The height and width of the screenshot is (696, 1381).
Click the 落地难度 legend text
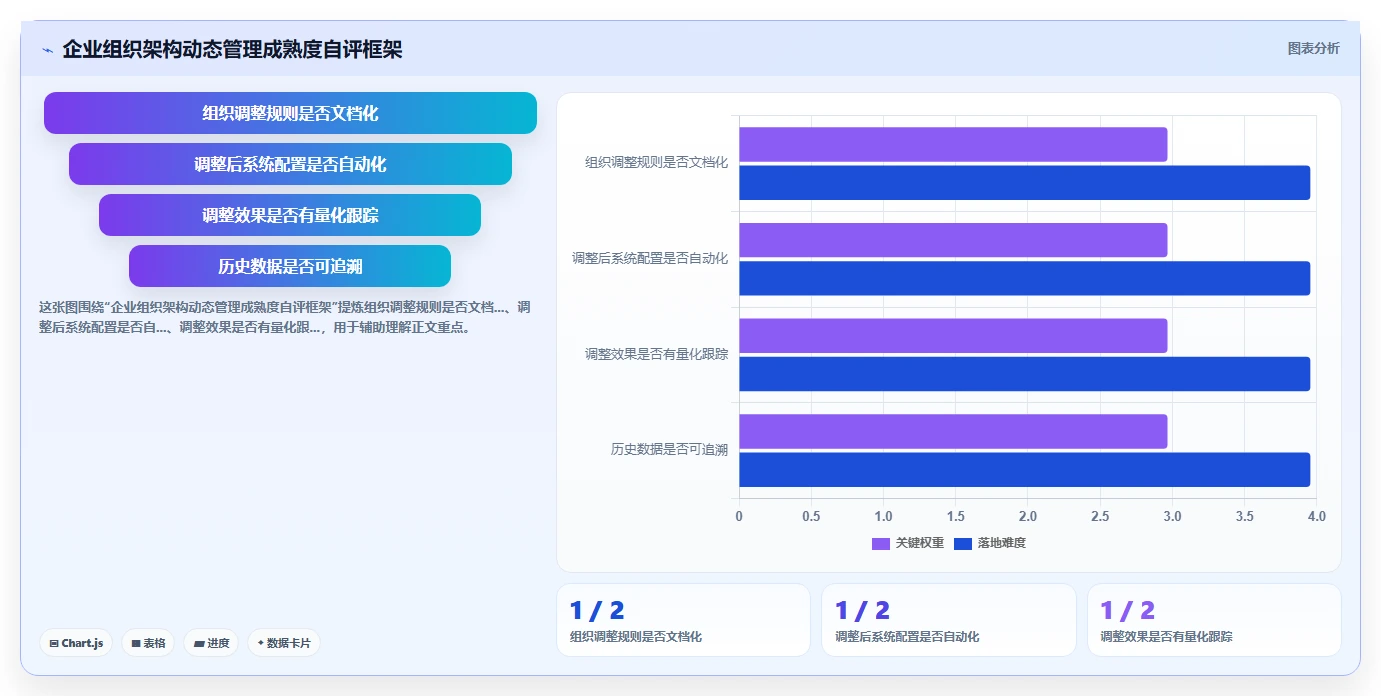(1002, 543)
